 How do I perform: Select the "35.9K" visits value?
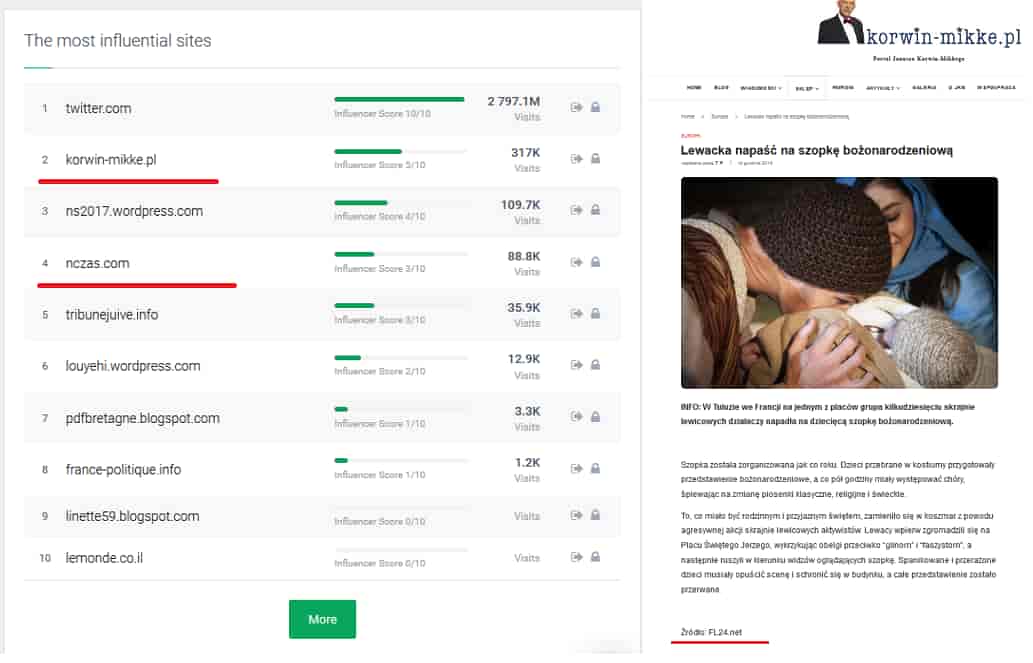point(524,307)
